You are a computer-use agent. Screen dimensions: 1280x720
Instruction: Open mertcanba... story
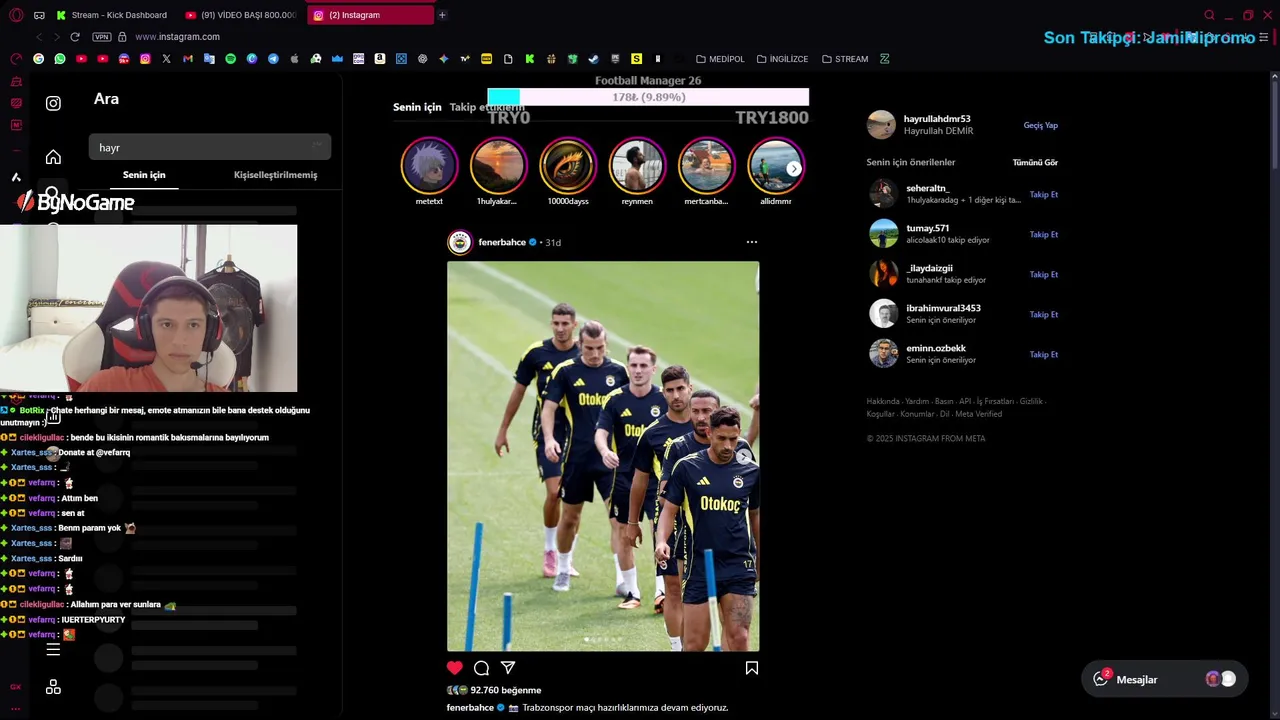tap(706, 165)
